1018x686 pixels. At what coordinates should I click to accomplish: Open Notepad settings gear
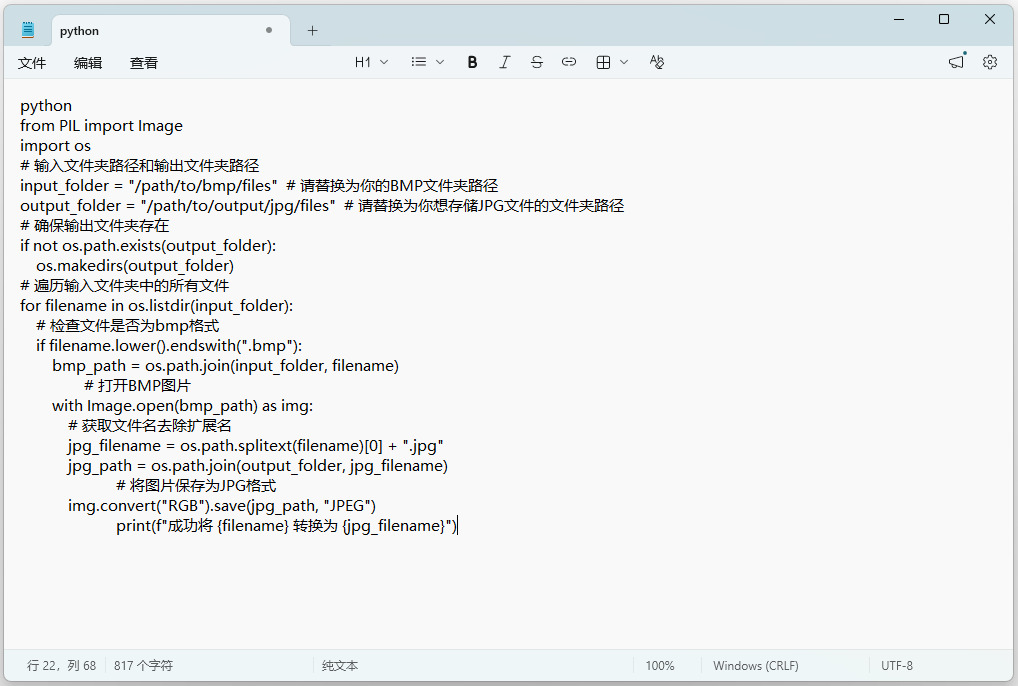coord(989,62)
